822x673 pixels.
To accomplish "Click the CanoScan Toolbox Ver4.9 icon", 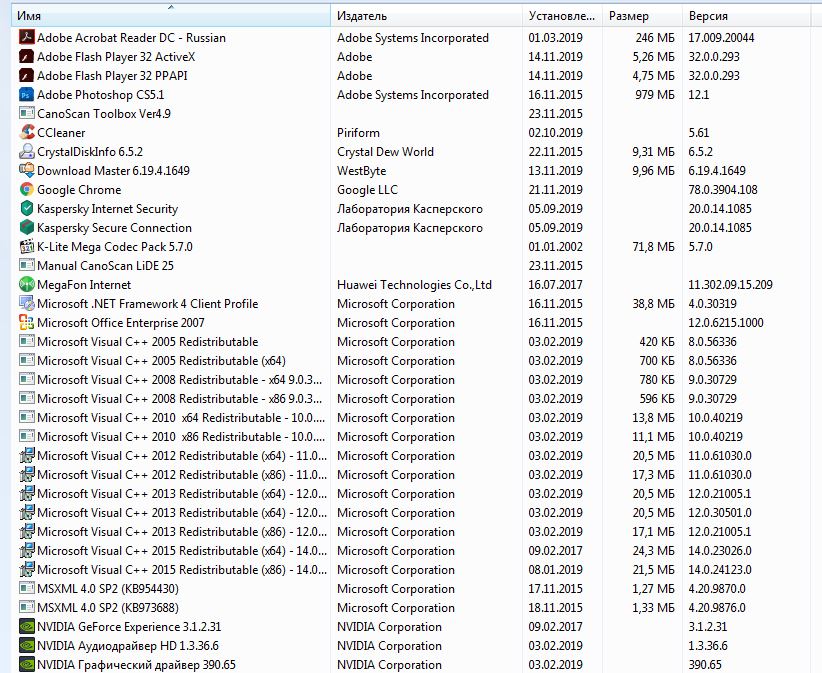I will pos(26,113).
